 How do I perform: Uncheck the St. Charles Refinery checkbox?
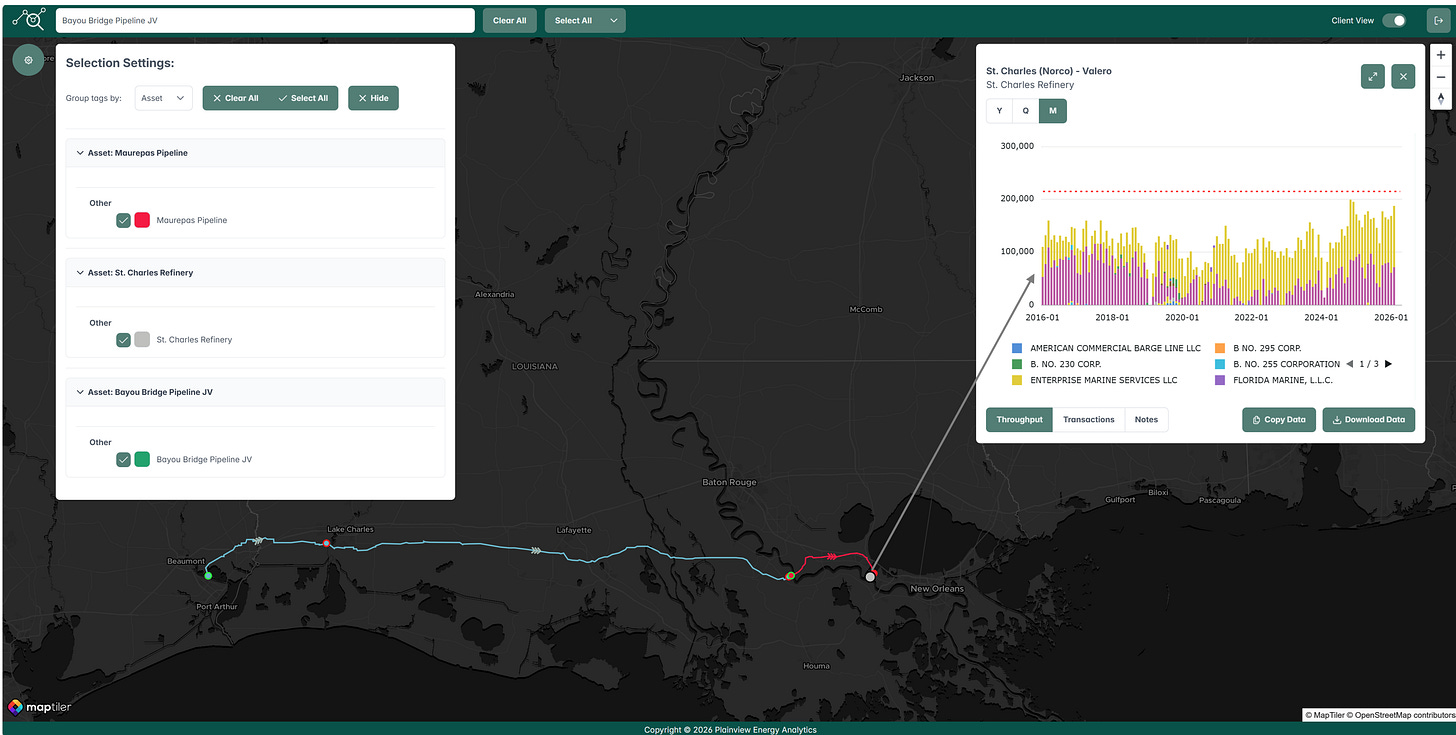pyautogui.click(x=123, y=340)
